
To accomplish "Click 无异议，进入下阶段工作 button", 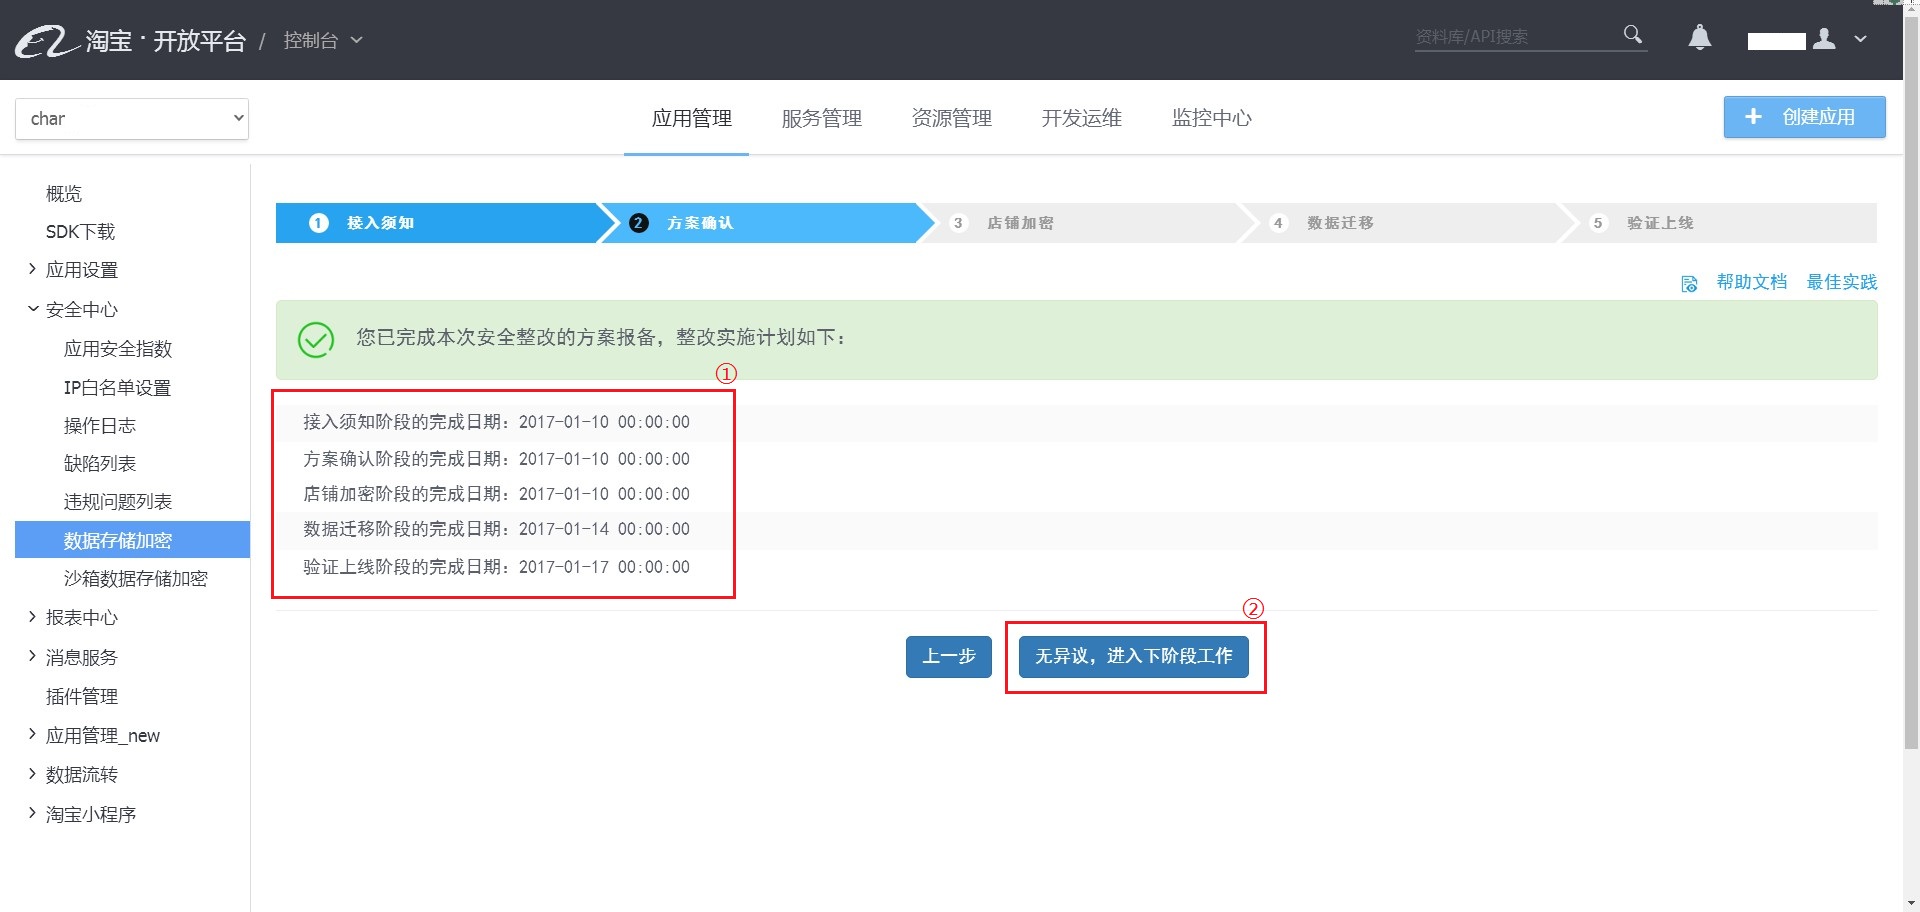I will coord(1133,657).
